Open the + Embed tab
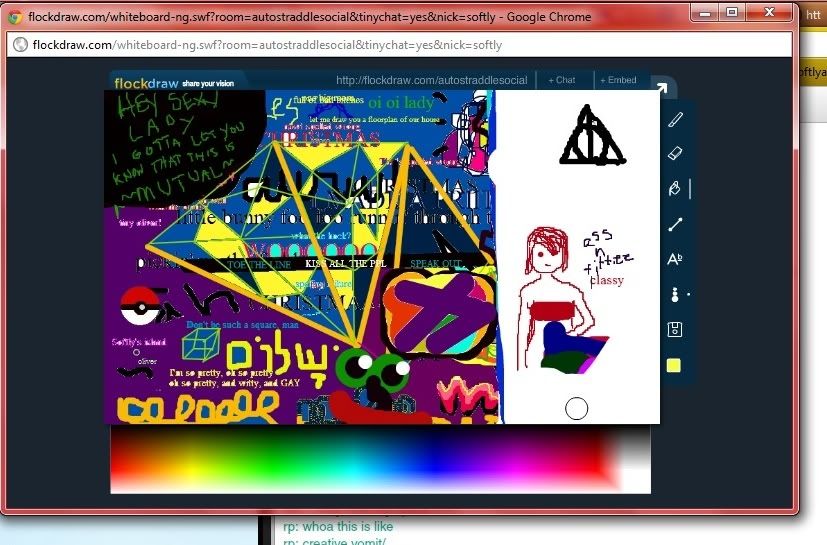Image resolution: width=827 pixels, height=545 pixels. [616, 80]
